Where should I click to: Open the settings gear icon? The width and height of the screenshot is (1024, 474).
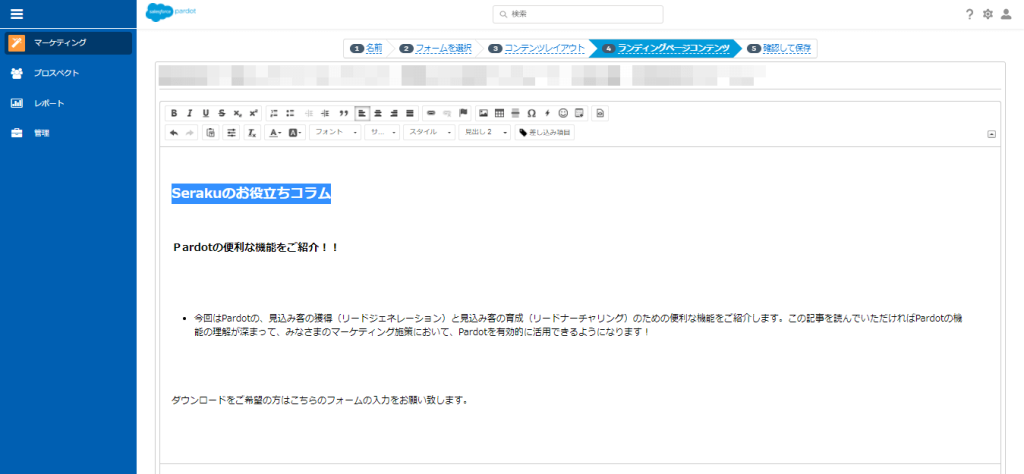(987, 14)
